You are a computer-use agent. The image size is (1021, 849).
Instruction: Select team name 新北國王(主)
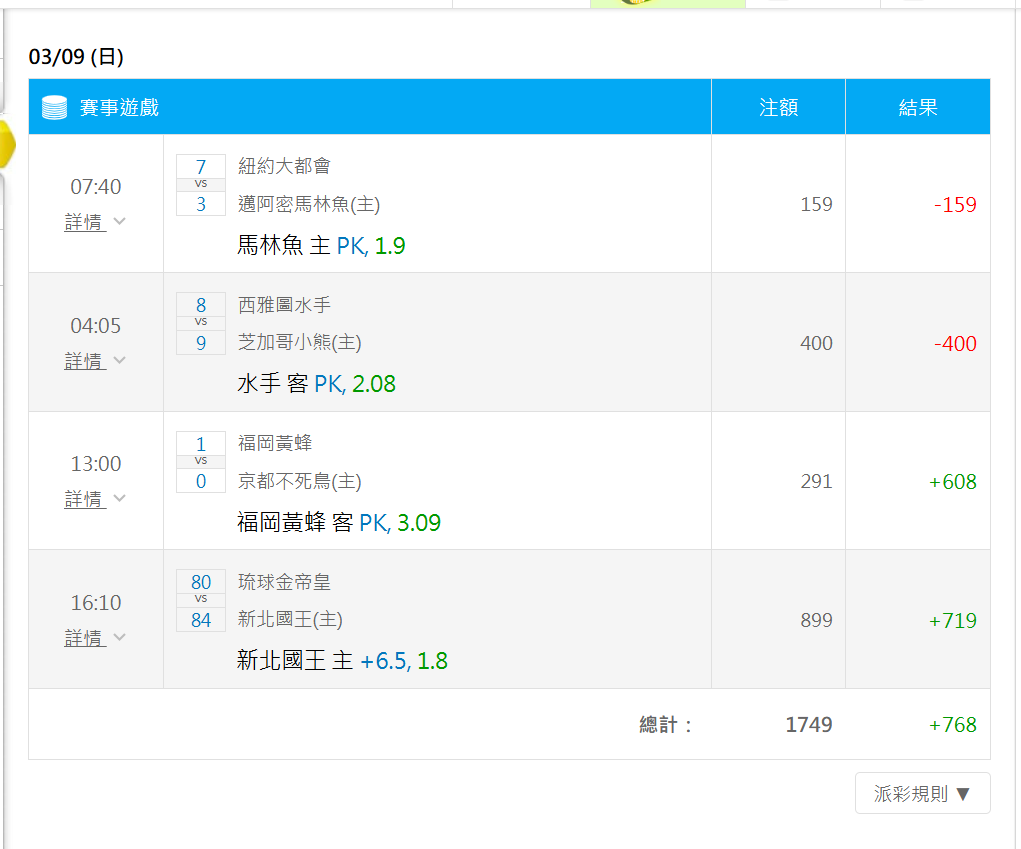pyautogui.click(x=290, y=619)
